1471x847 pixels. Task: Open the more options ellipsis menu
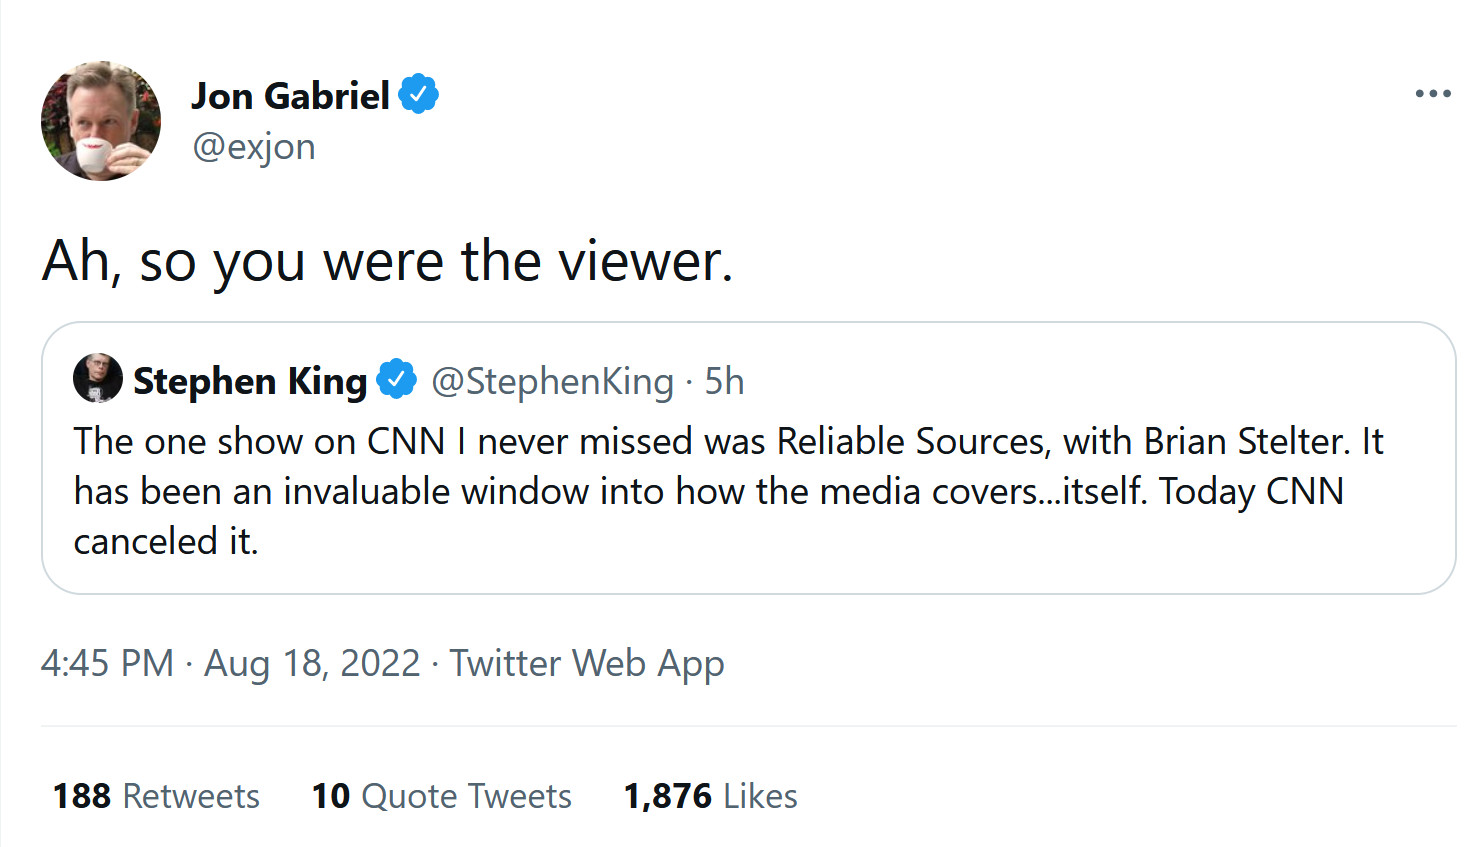point(1432,93)
